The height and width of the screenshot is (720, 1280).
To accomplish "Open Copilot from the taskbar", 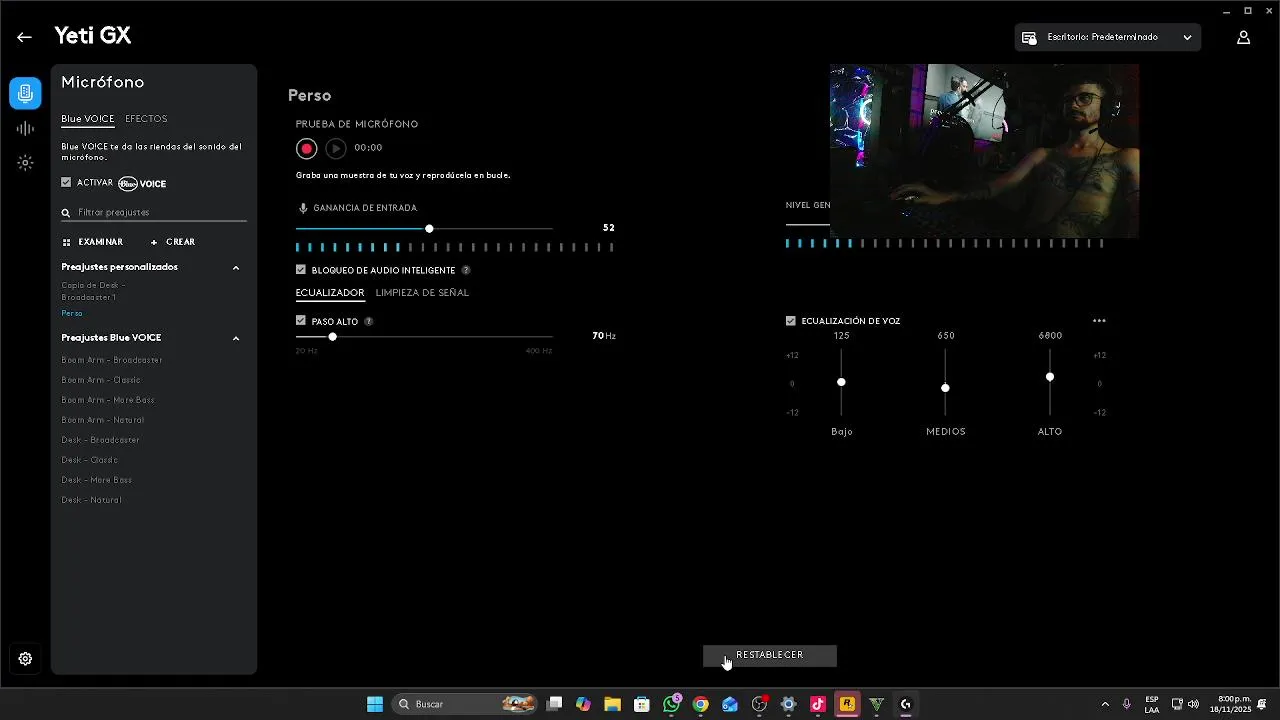I will point(583,704).
